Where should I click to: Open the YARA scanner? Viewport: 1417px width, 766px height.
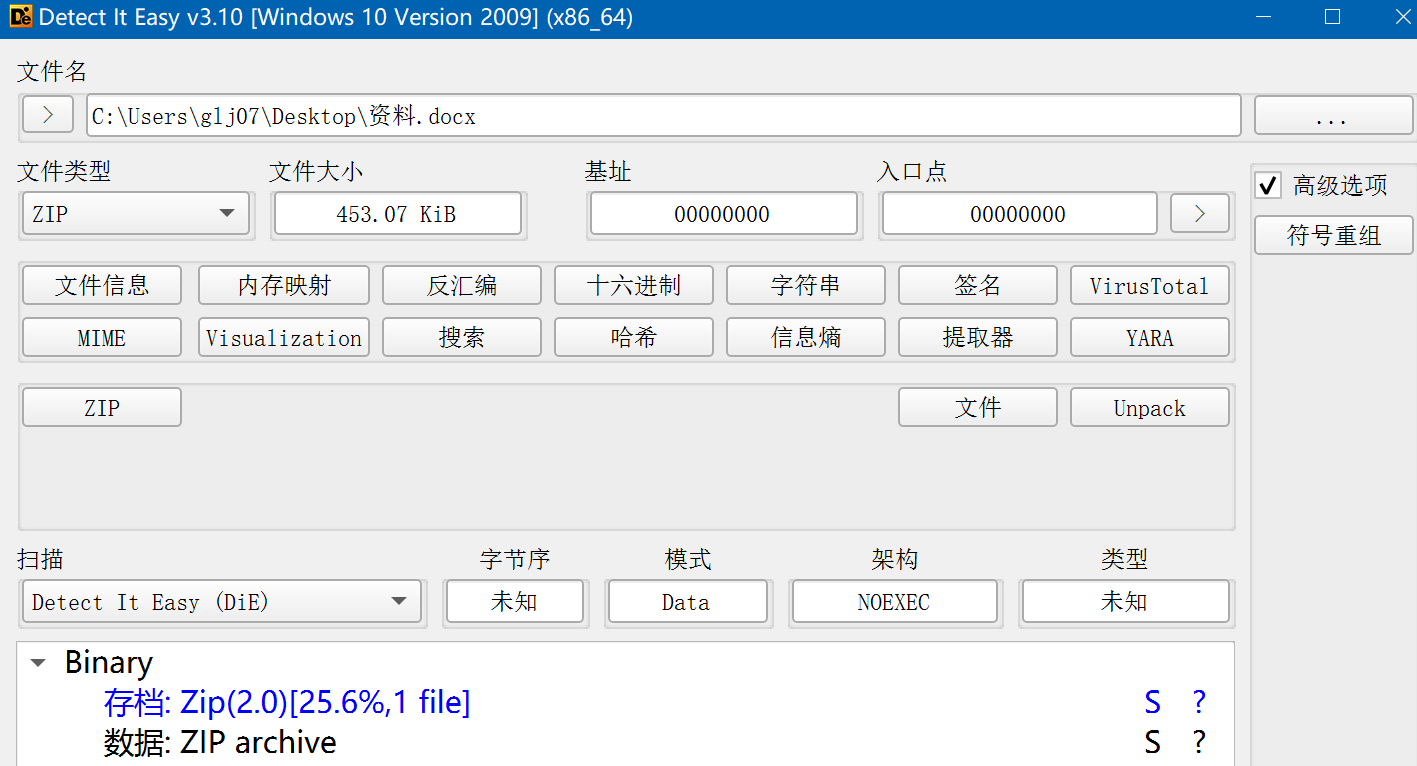[1149, 338]
